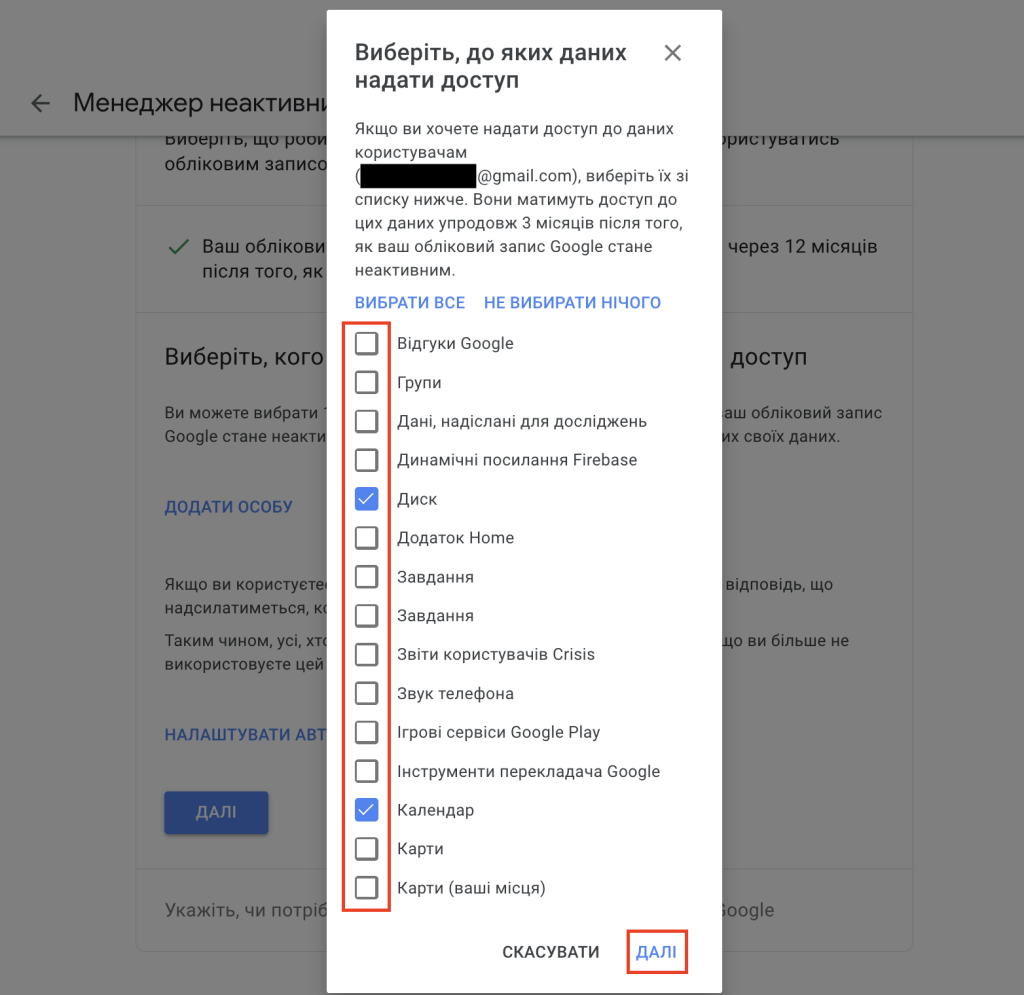The height and width of the screenshot is (995, 1024).
Task: Uncheck the Календар checkbox
Action: tap(366, 810)
